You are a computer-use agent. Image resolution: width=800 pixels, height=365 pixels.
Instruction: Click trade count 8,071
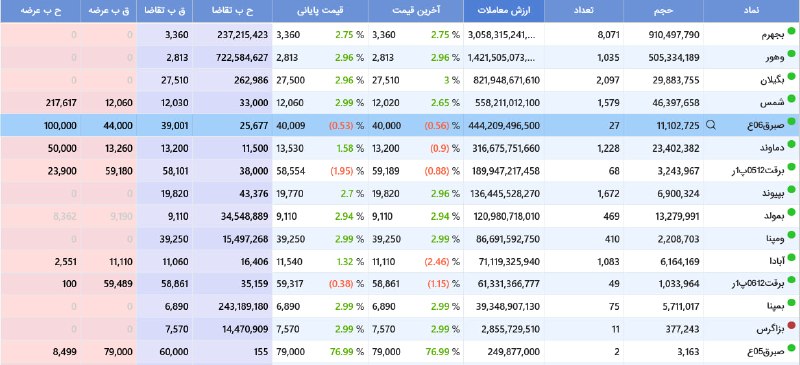608,35
